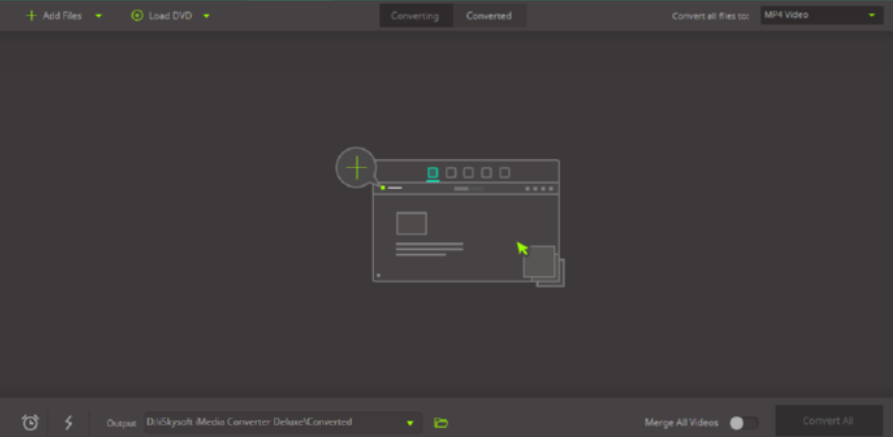Click the large circled plus in center
Viewport: 893px width, 437px height.
(x=356, y=168)
